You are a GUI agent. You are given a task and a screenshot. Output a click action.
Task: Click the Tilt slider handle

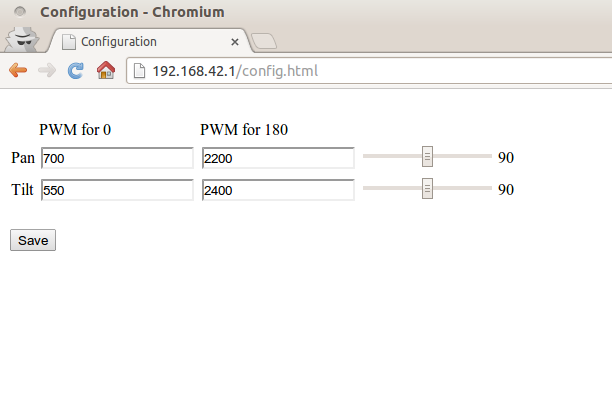427,188
